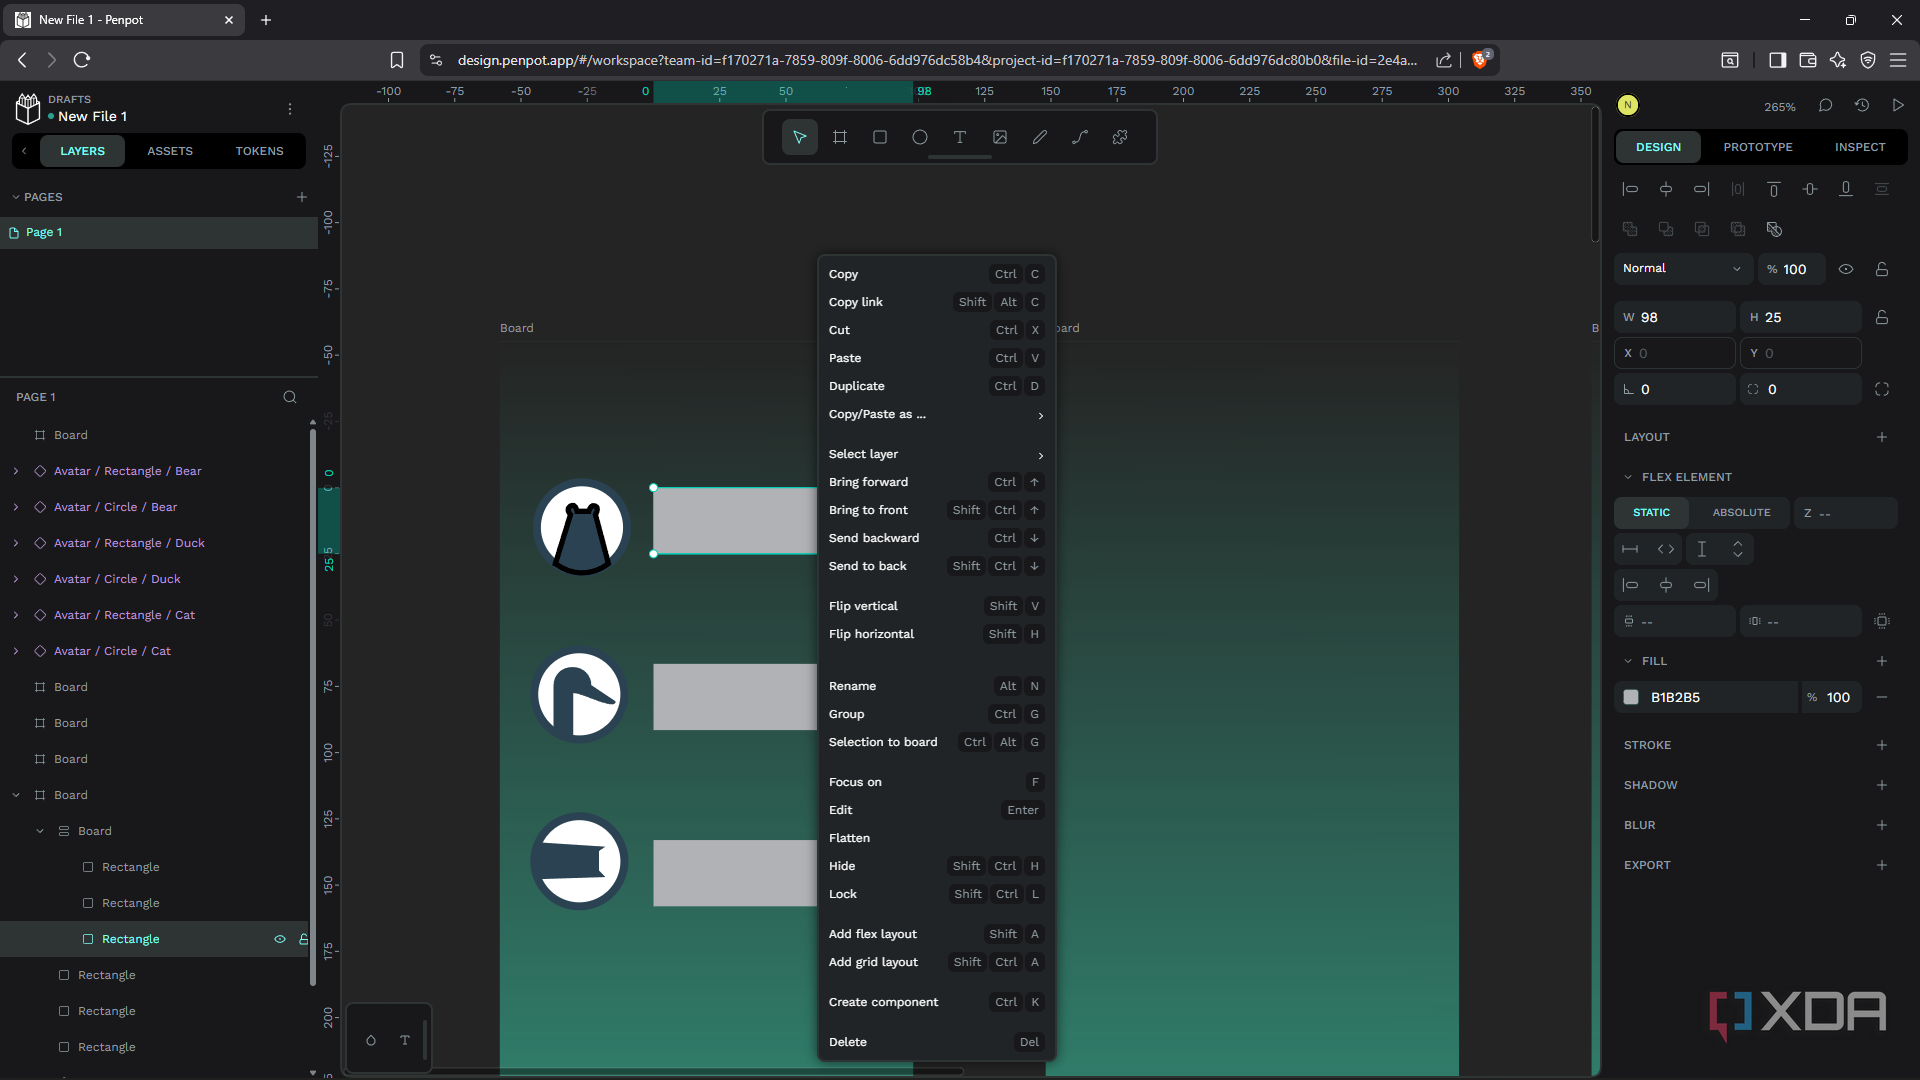Collapse the Fill section
Viewport: 1920px width, 1080px height.
[x=1628, y=661]
